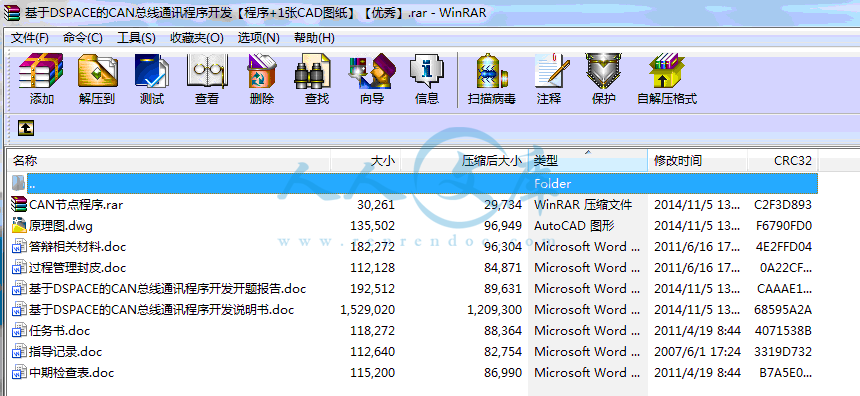Click the Word icon of 答辩相关材料.doc
The height and width of the screenshot is (396, 860).
pos(19,246)
